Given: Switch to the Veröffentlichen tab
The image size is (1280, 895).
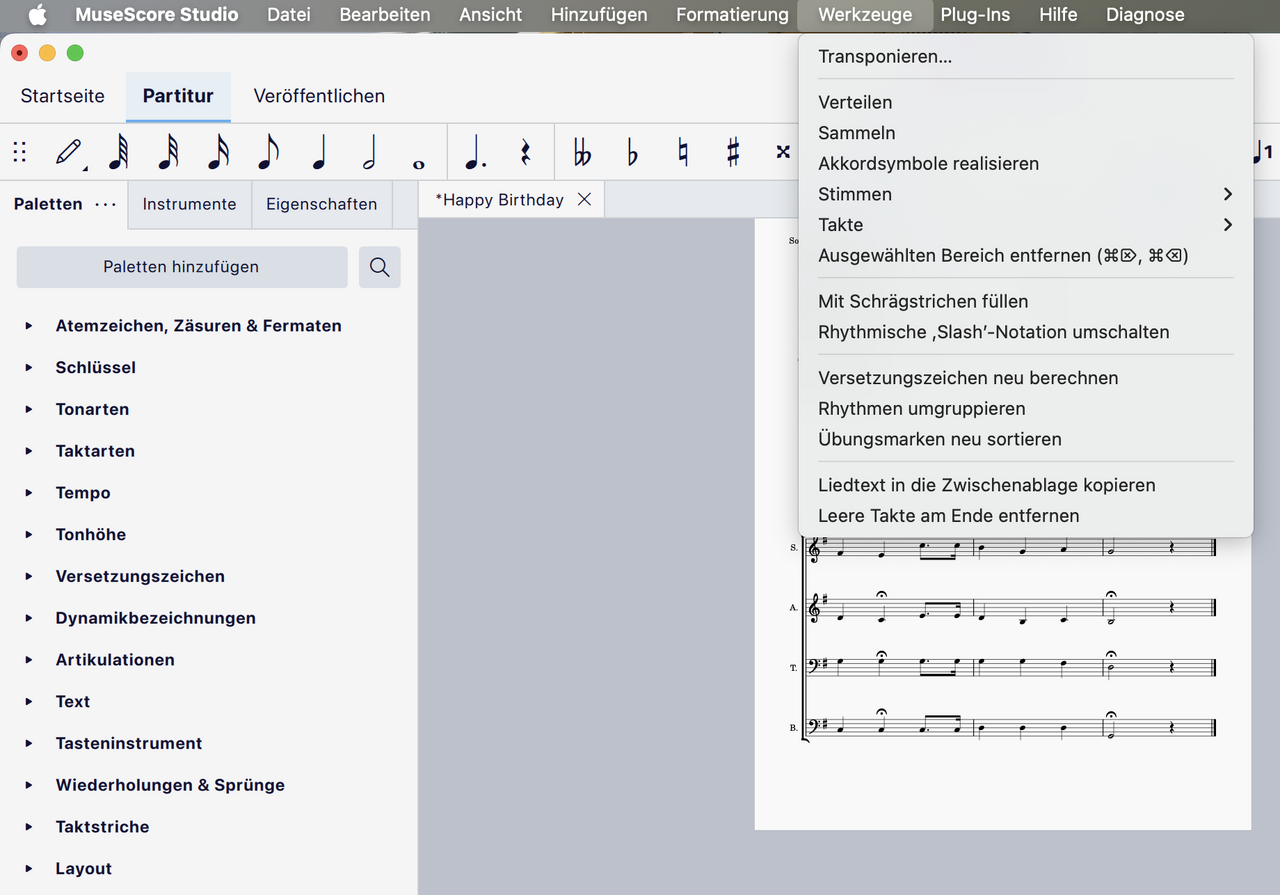Looking at the screenshot, I should click(x=319, y=96).
